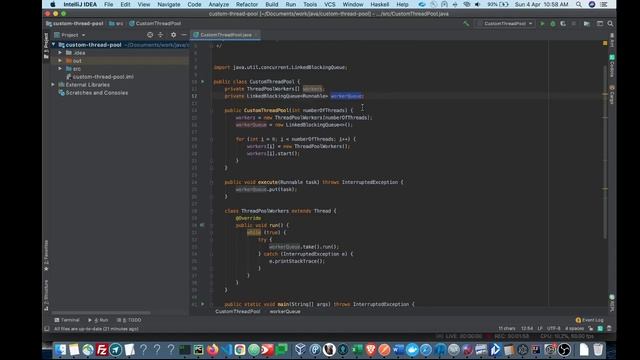640x360 pixels.
Task: Open Project panel gear settings
Action: pyautogui.click(x=173, y=35)
